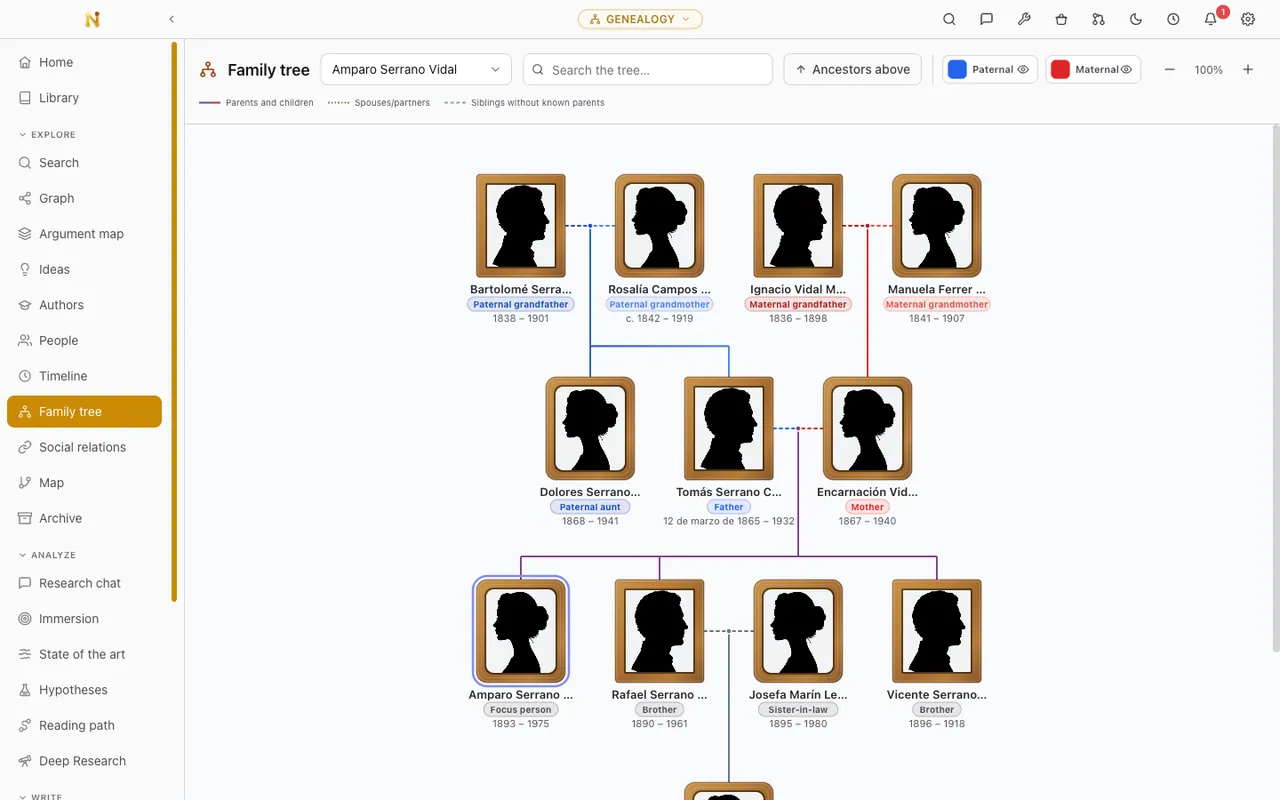Zoom out with the minus button
Viewport: 1280px width, 800px height.
point(1169,70)
